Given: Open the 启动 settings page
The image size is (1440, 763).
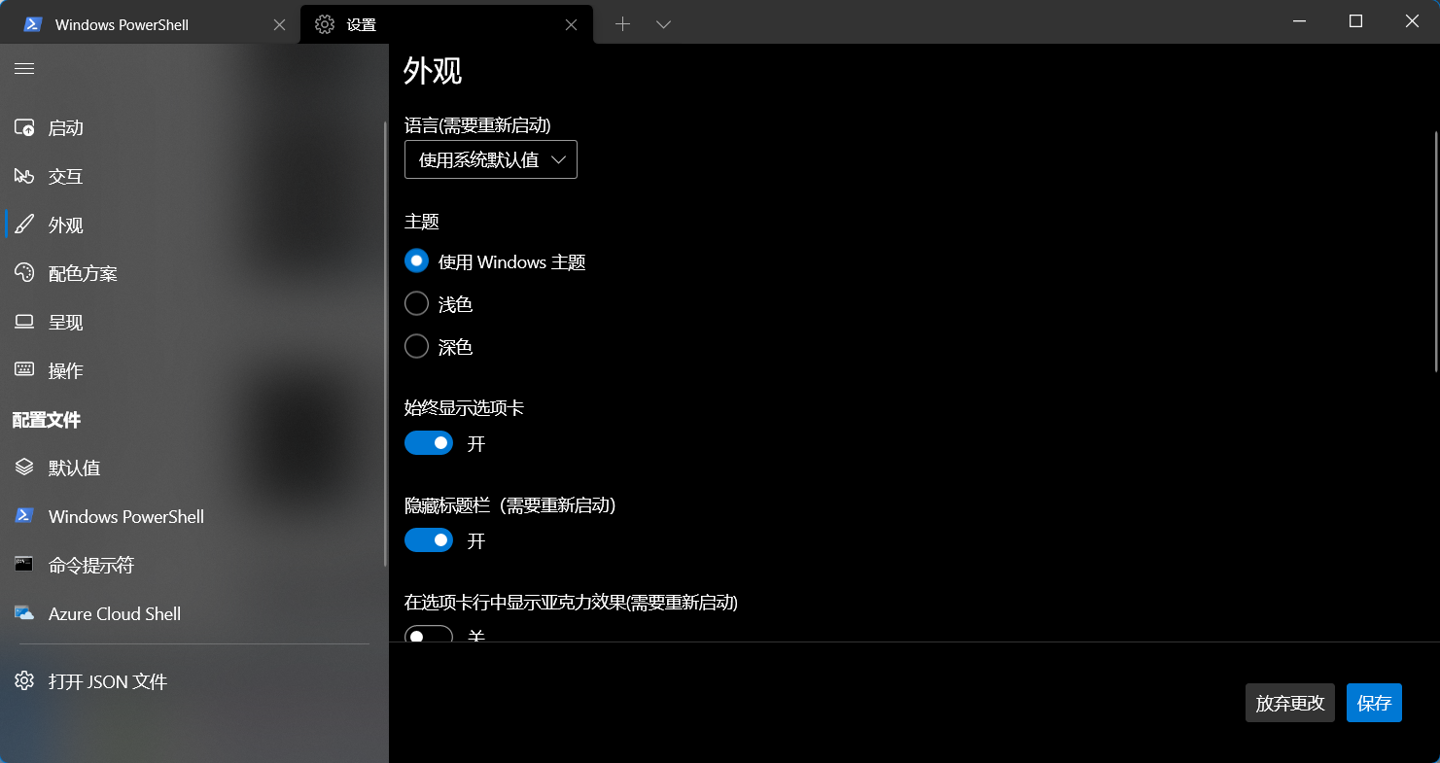Looking at the screenshot, I should pos(194,128).
